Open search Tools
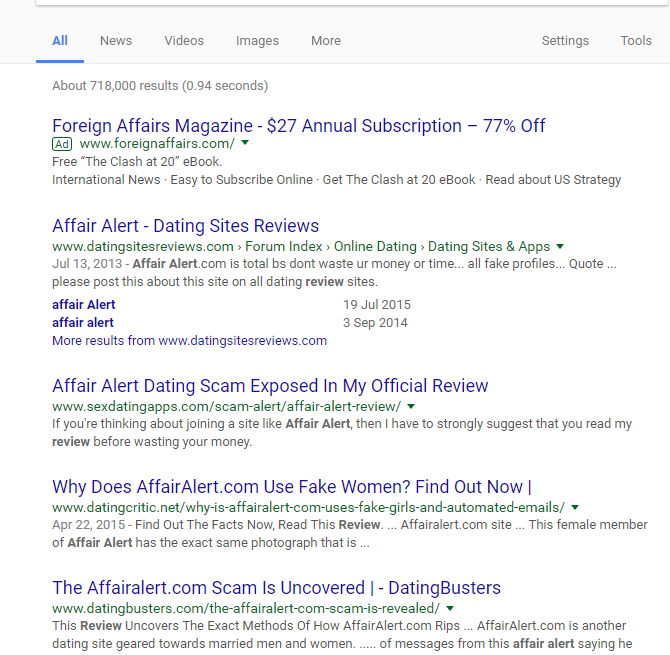This screenshot has width=670, height=655. (x=636, y=41)
